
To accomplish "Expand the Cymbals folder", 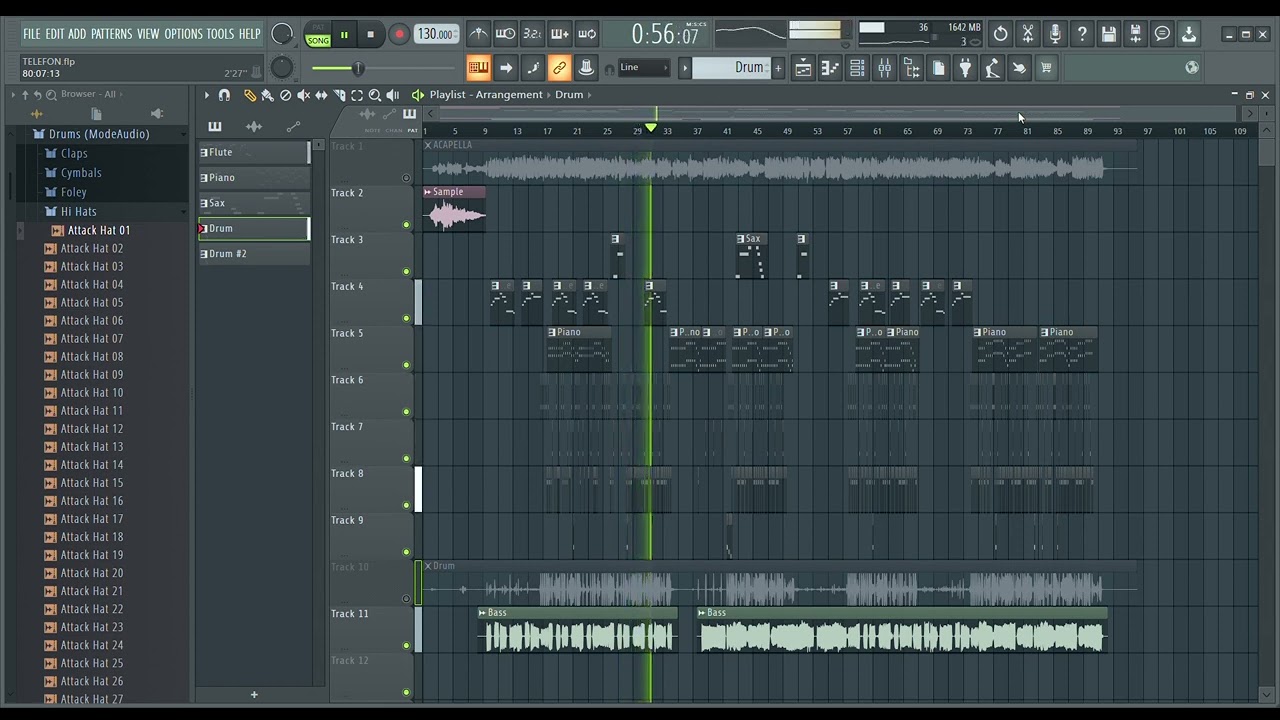I will (x=81, y=173).
